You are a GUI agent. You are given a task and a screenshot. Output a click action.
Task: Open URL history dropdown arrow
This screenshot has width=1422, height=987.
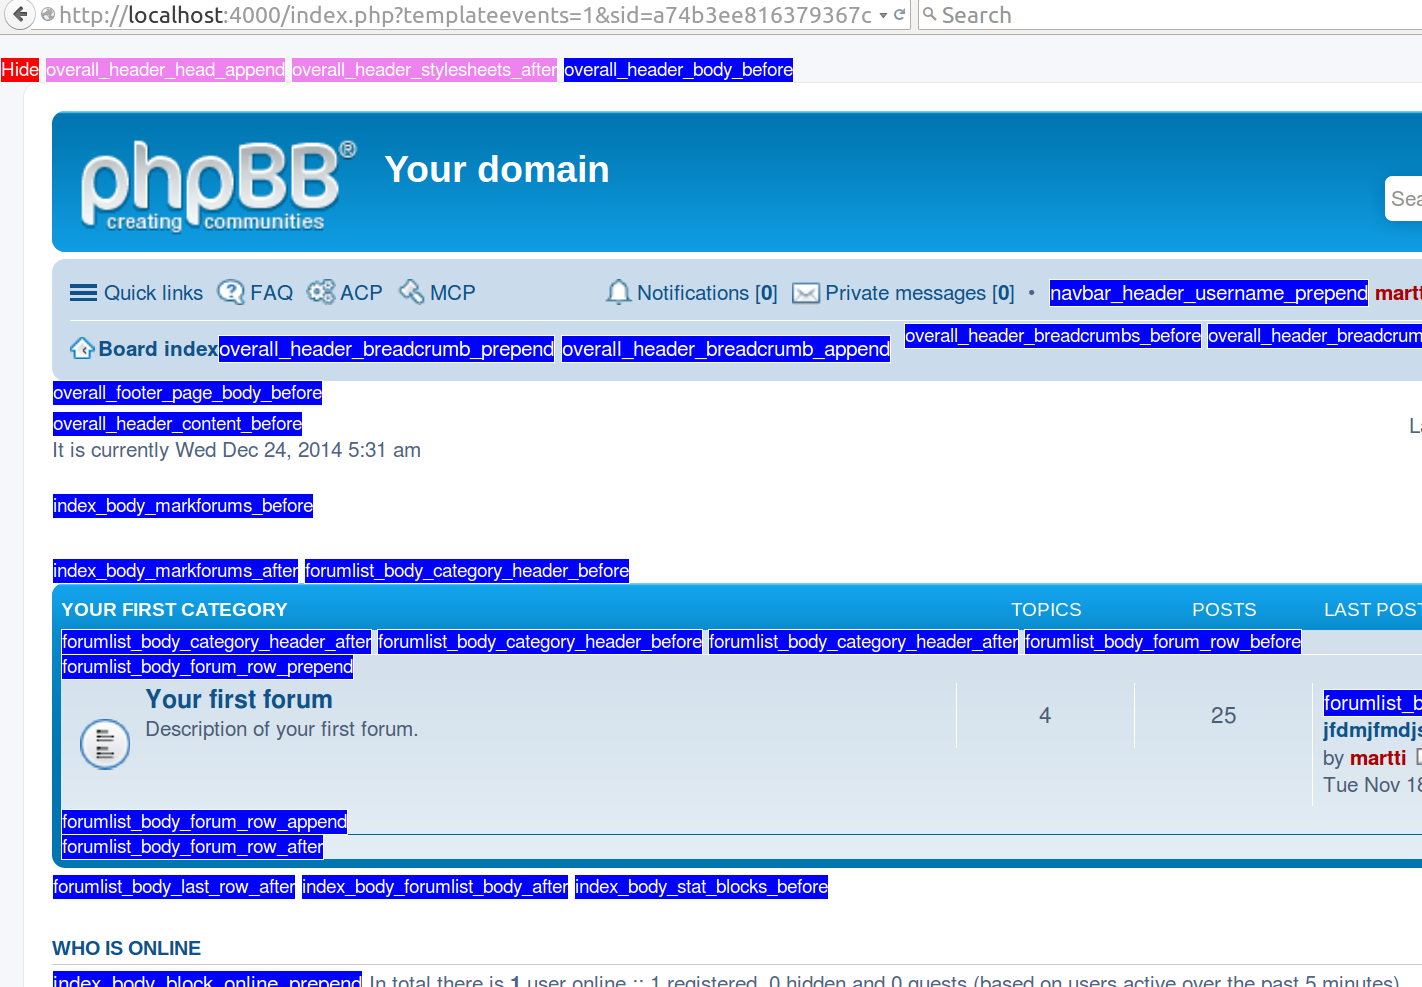pos(883,16)
